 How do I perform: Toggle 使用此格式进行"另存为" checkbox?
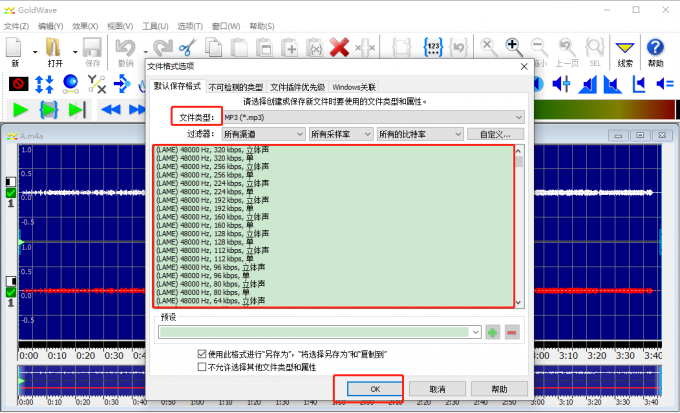tap(202, 354)
